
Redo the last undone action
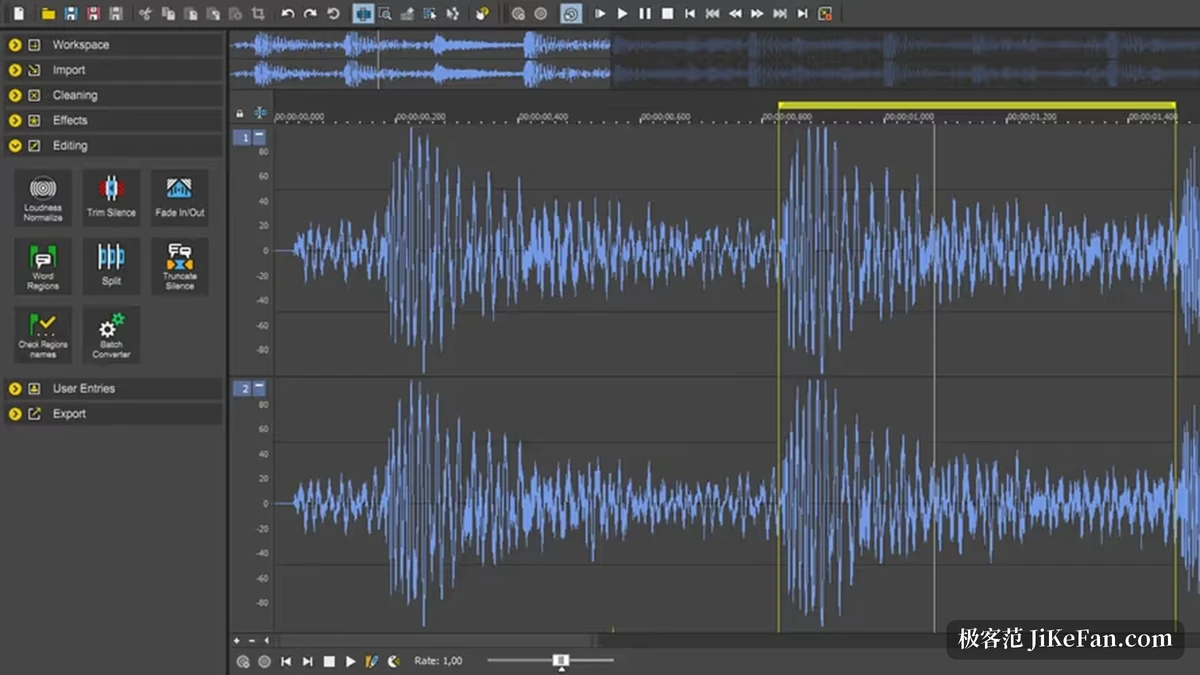click(310, 14)
